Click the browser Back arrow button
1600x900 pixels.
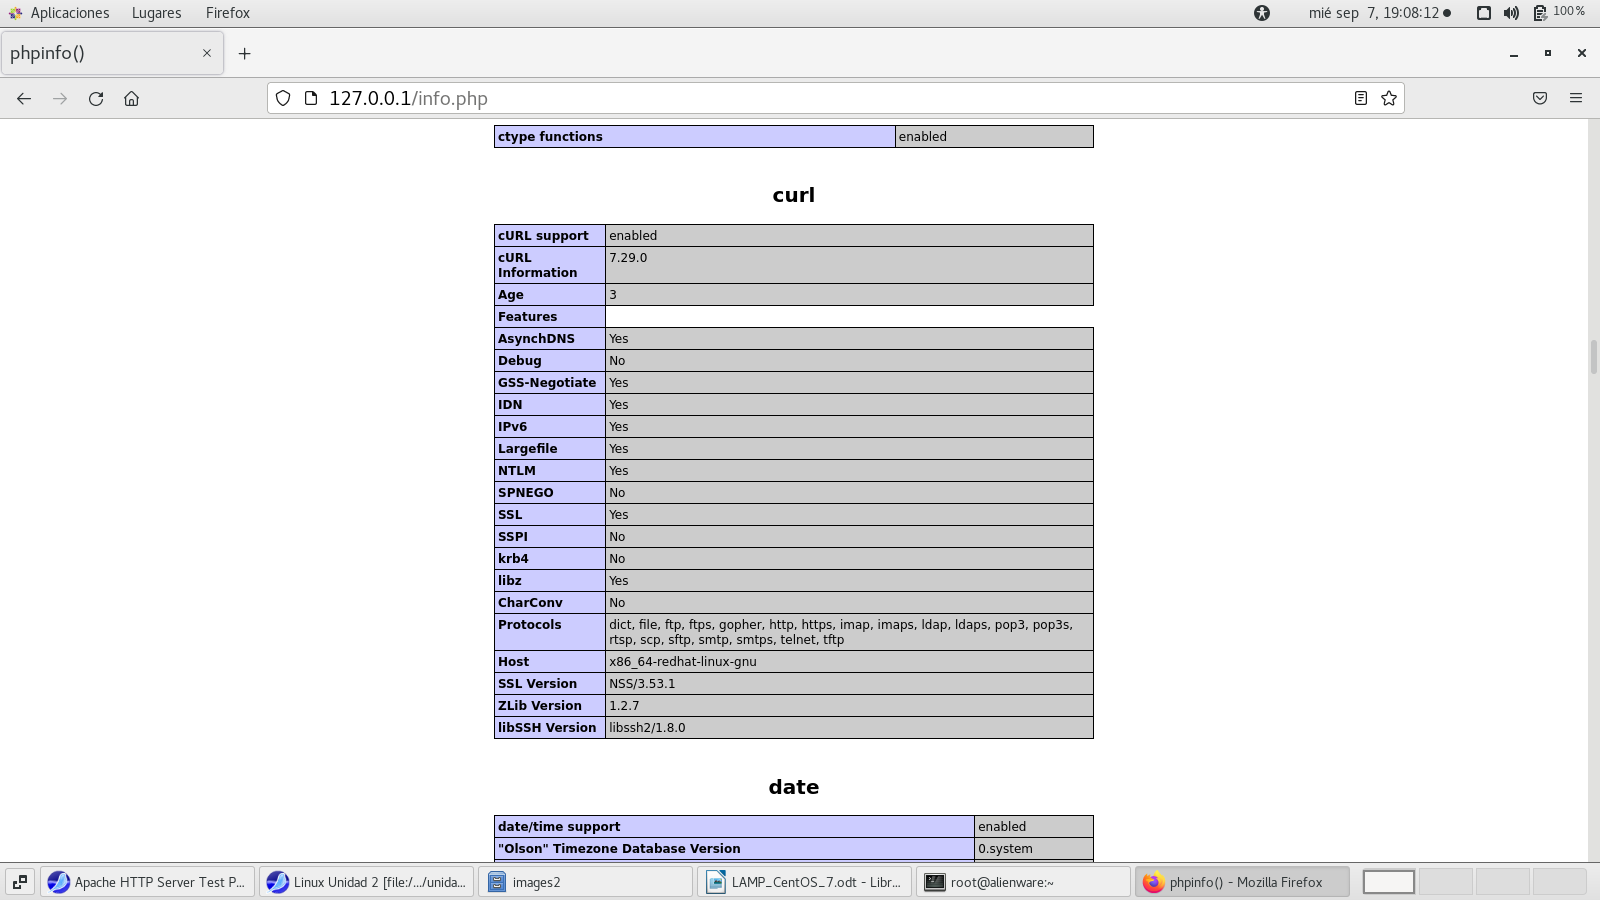(x=24, y=98)
